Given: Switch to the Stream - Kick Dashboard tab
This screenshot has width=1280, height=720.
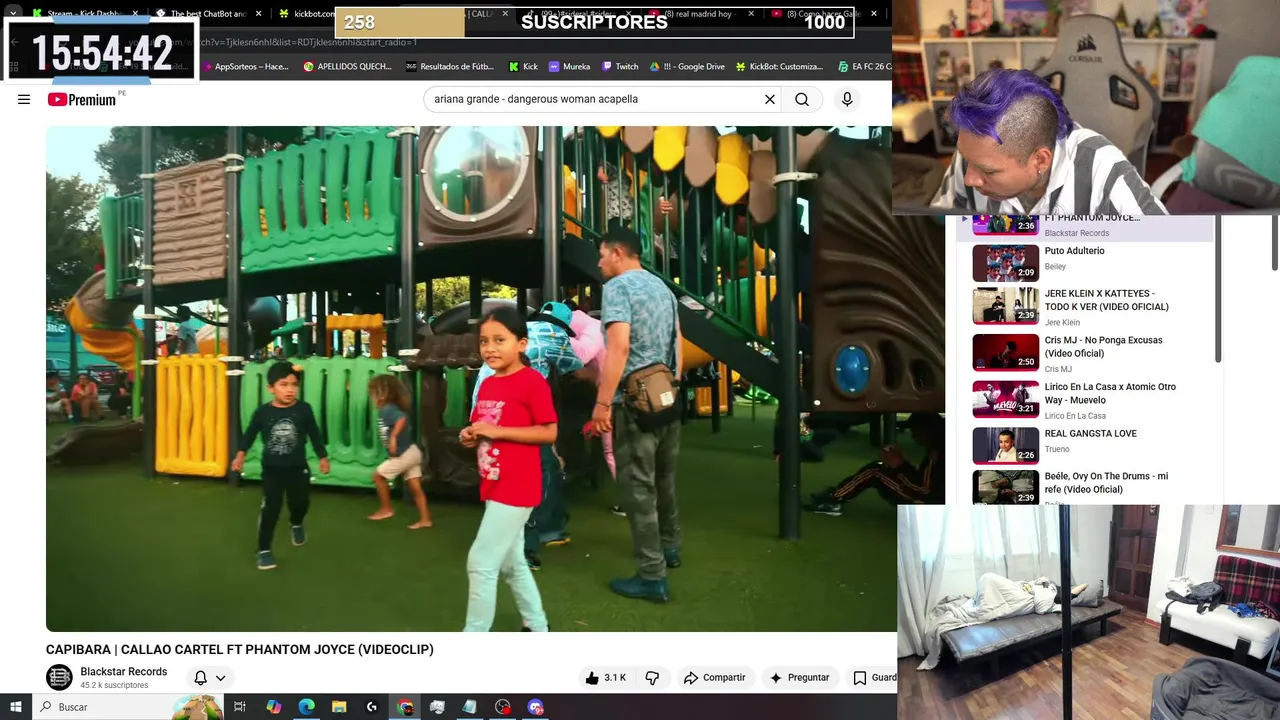Looking at the screenshot, I should (85, 14).
